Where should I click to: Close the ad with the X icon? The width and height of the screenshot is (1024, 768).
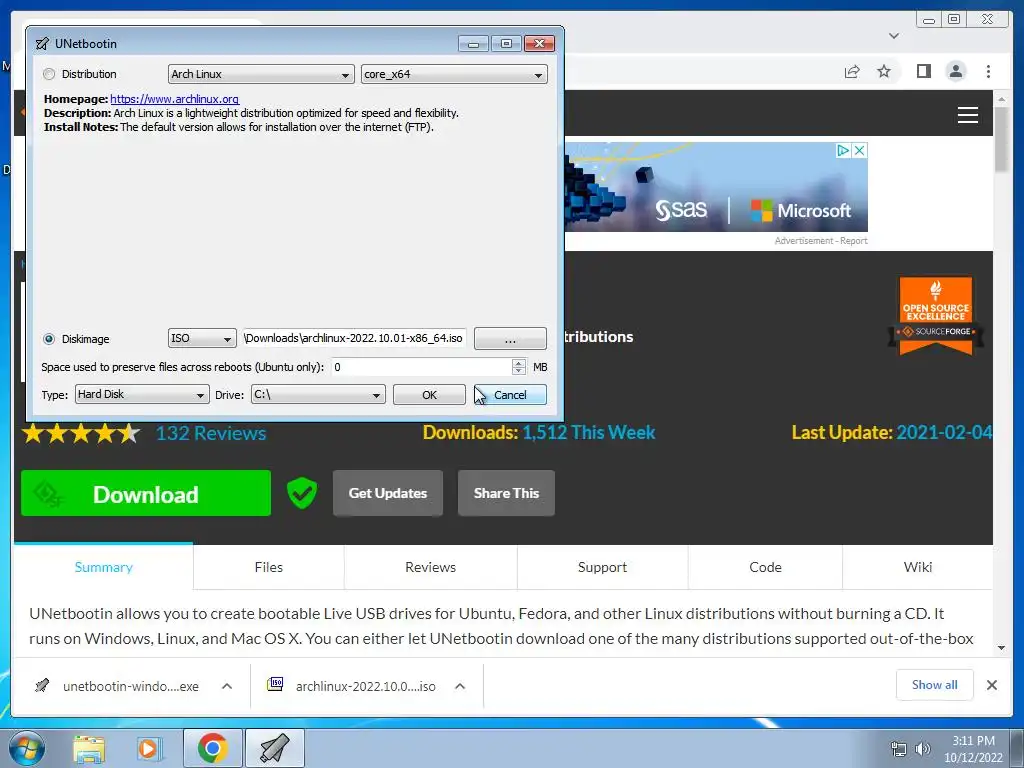(860, 150)
